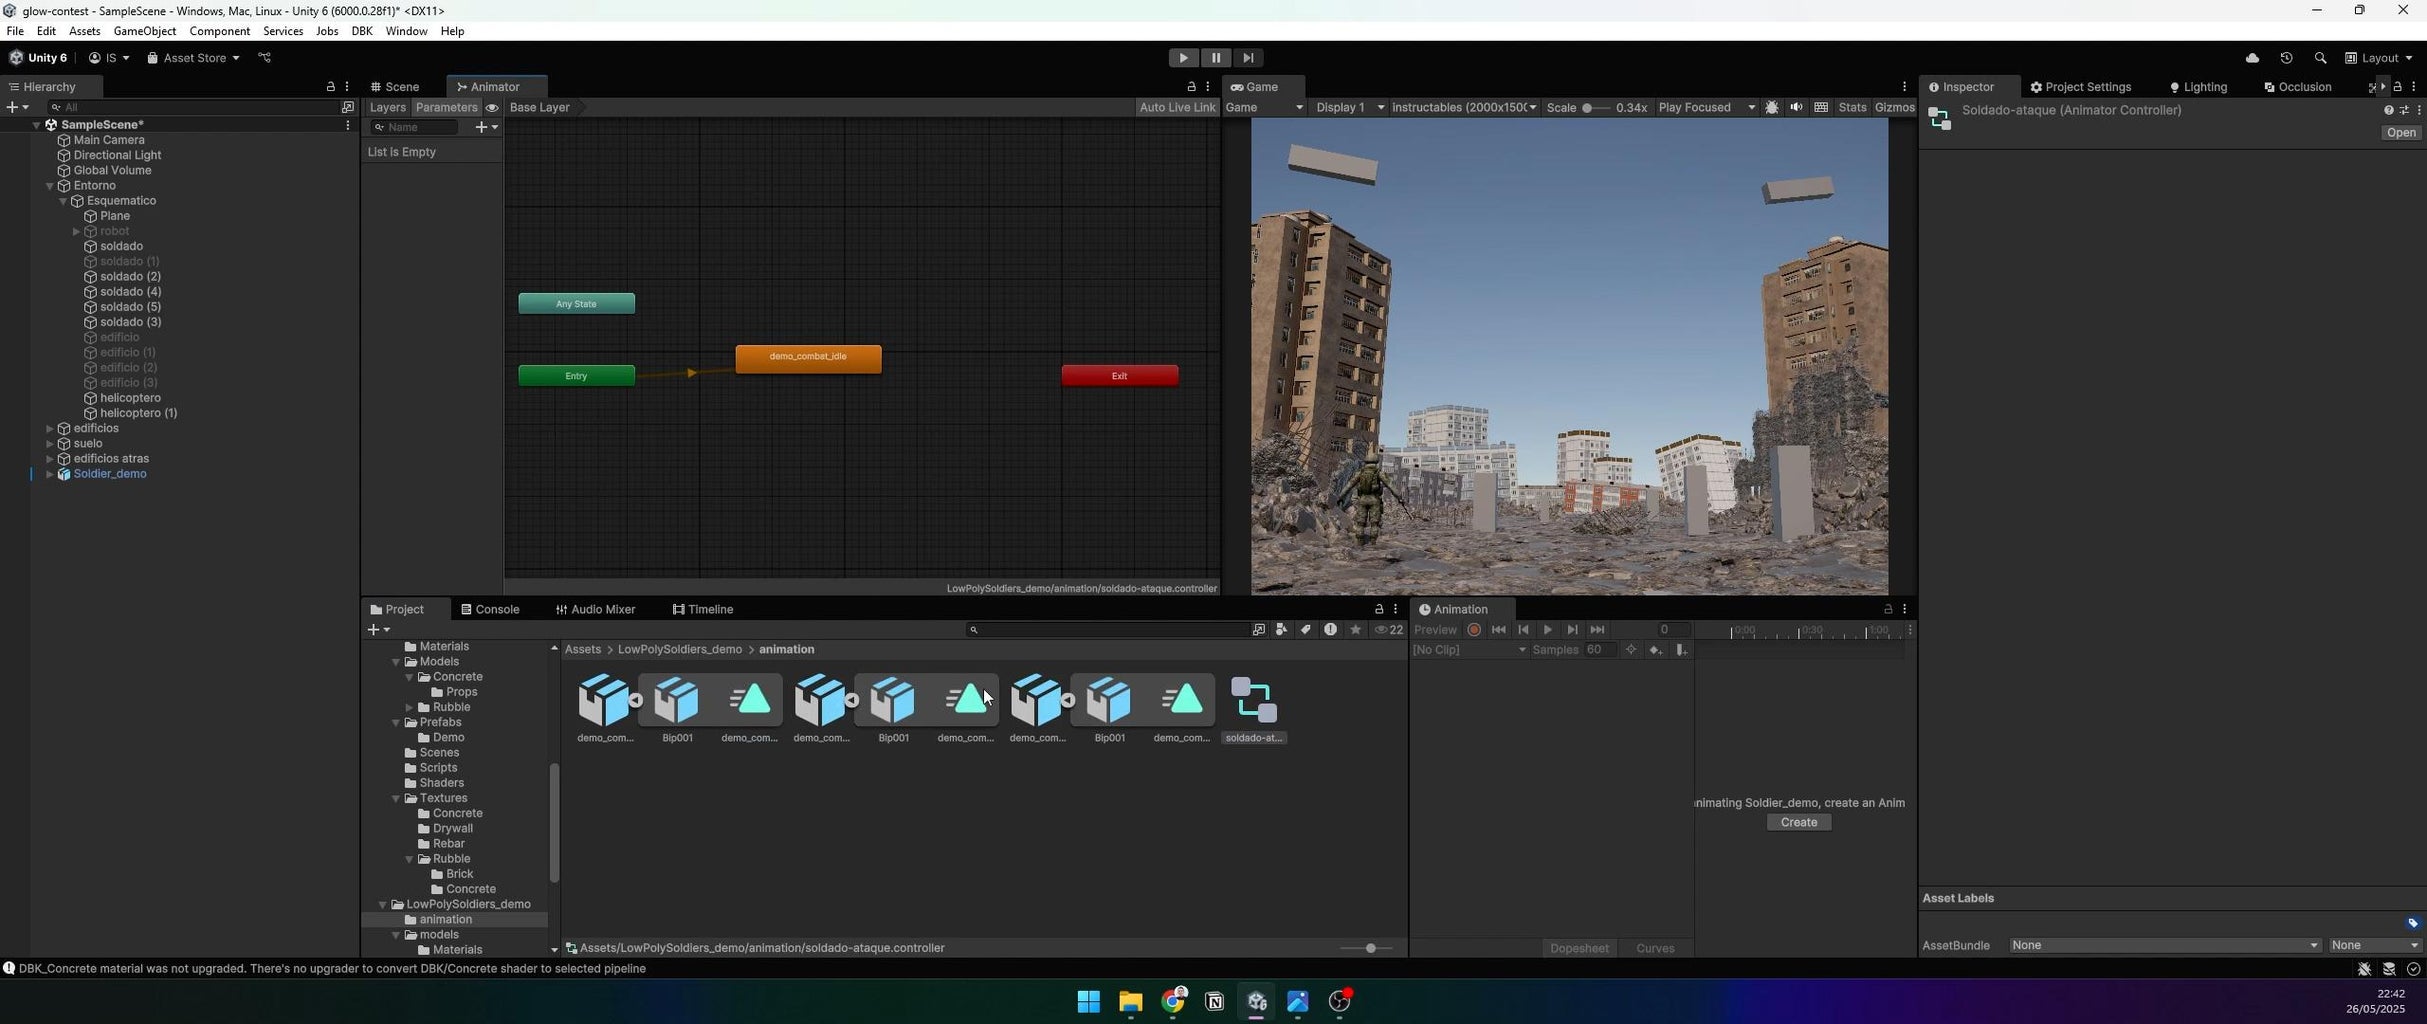The height and width of the screenshot is (1024, 2427).
Task: Open Inspector help question mark icon
Action: pos(2388,110)
